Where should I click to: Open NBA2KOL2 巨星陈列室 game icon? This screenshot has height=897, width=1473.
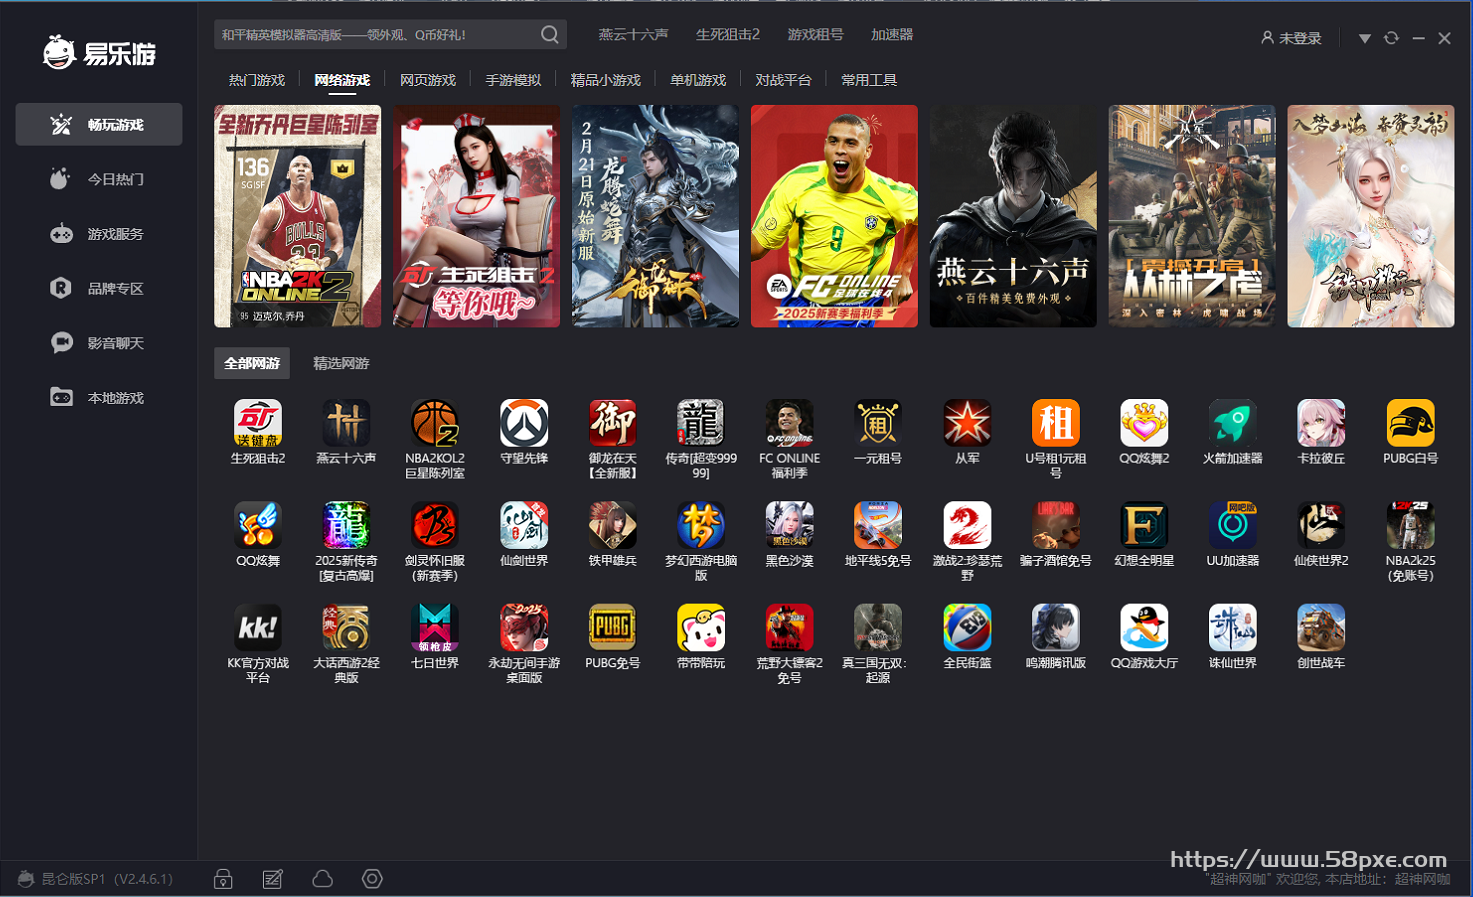click(435, 423)
